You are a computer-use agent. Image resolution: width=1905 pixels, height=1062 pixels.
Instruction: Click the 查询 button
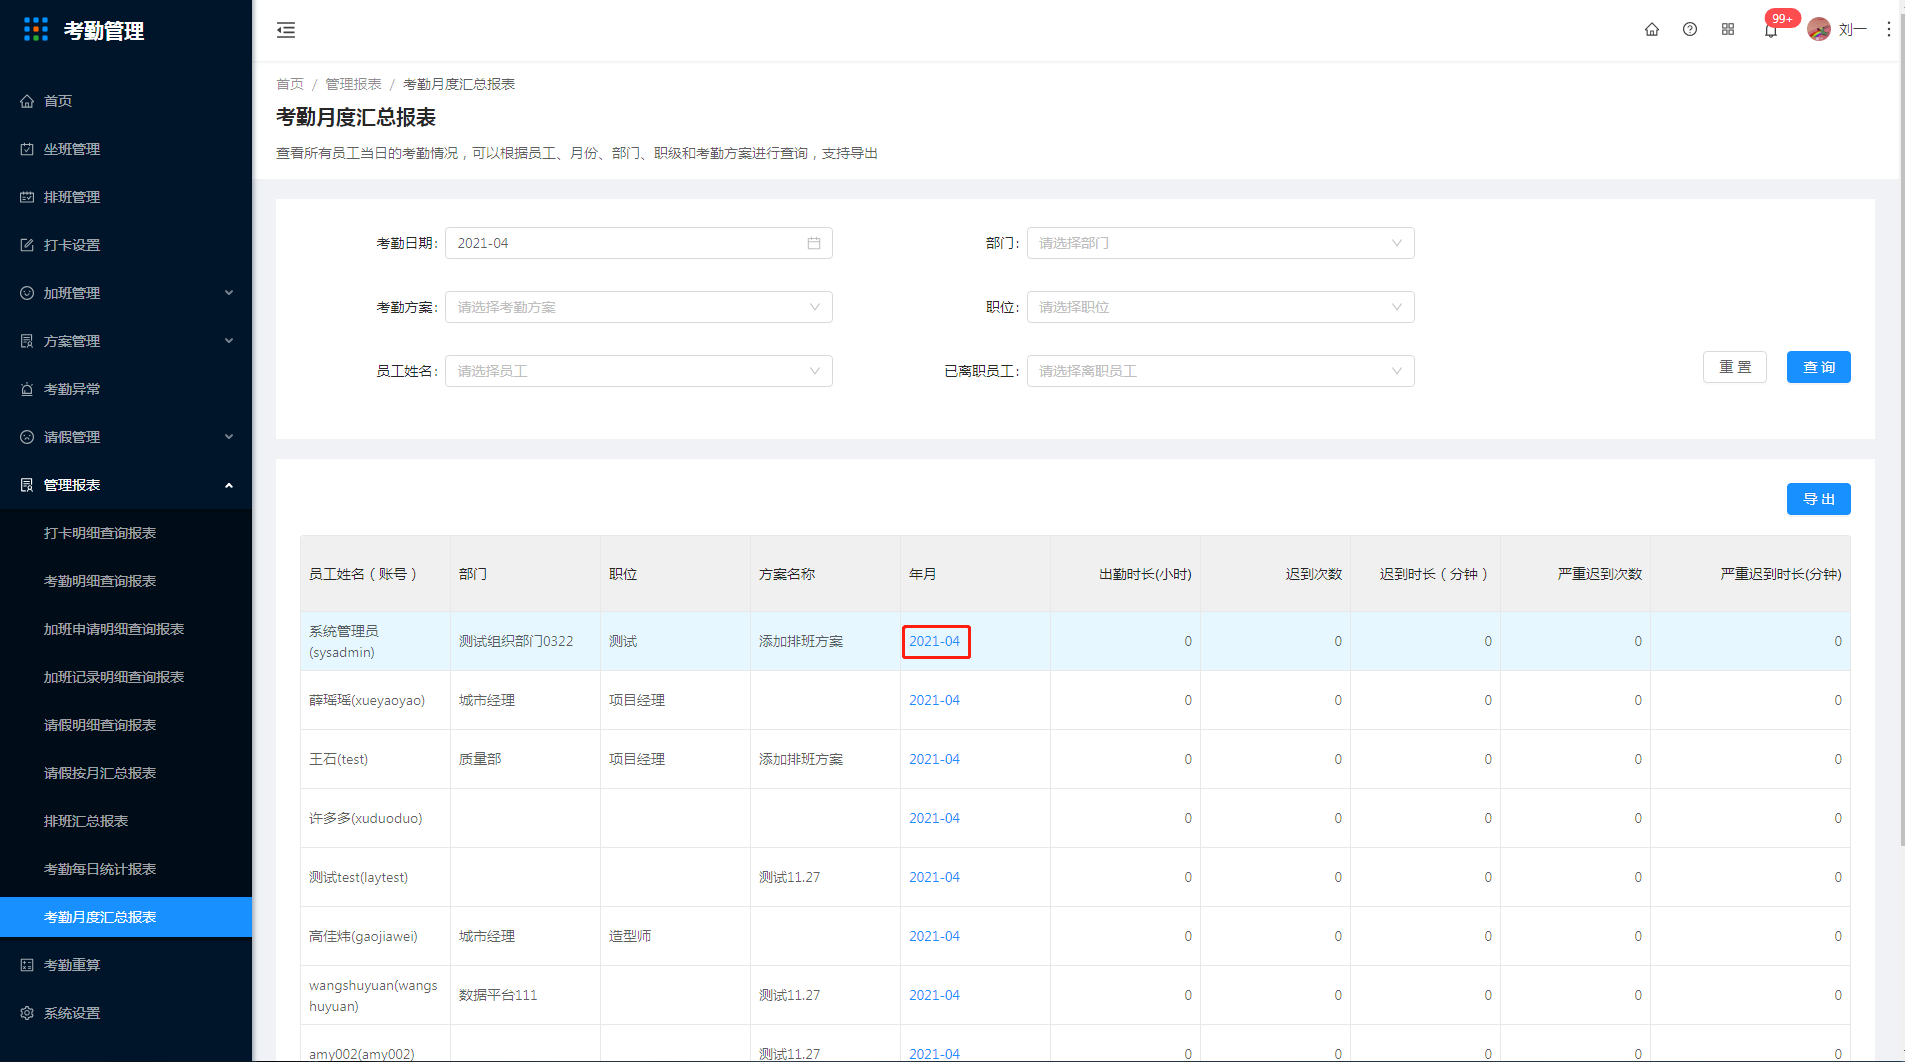[1819, 367]
